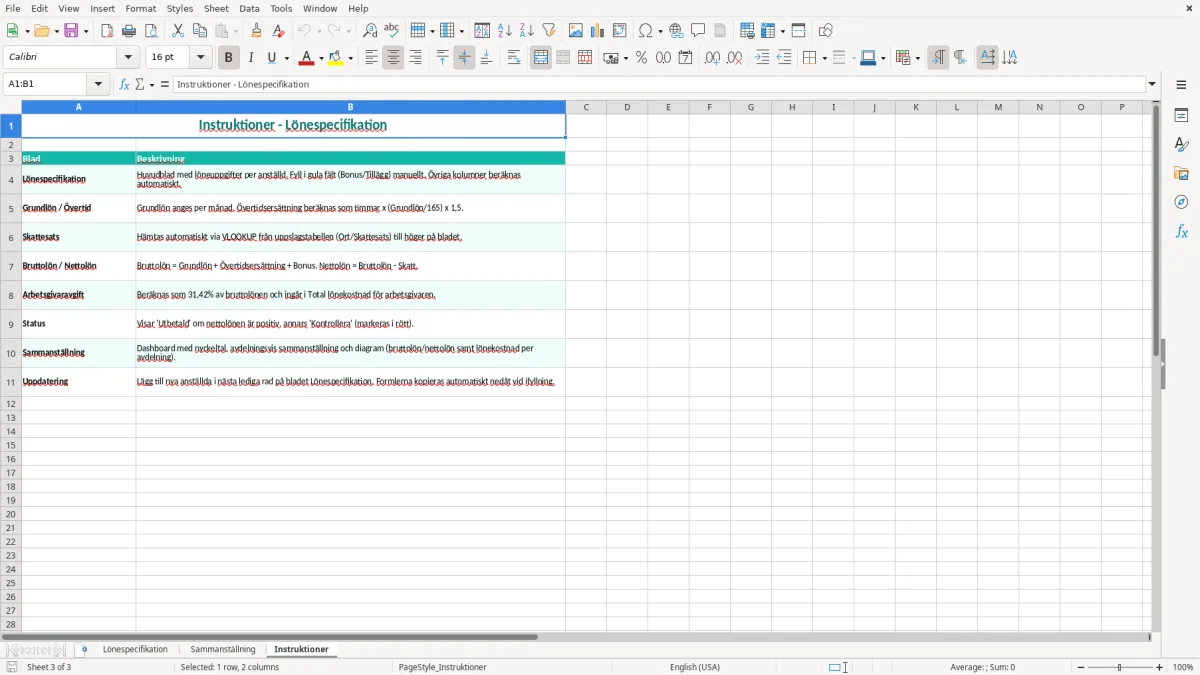The image size is (1200, 675).
Task: Sort ascending
Action: pos(505,31)
